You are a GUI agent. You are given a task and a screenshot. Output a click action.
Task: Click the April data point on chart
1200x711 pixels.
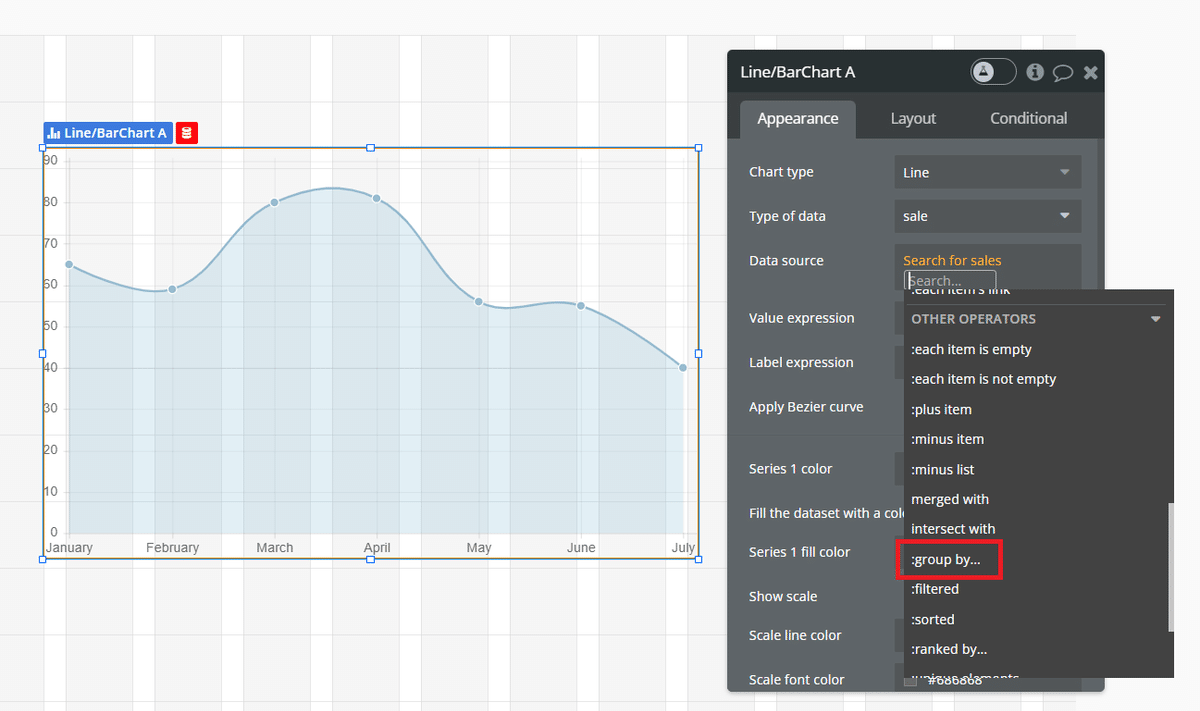click(376, 198)
